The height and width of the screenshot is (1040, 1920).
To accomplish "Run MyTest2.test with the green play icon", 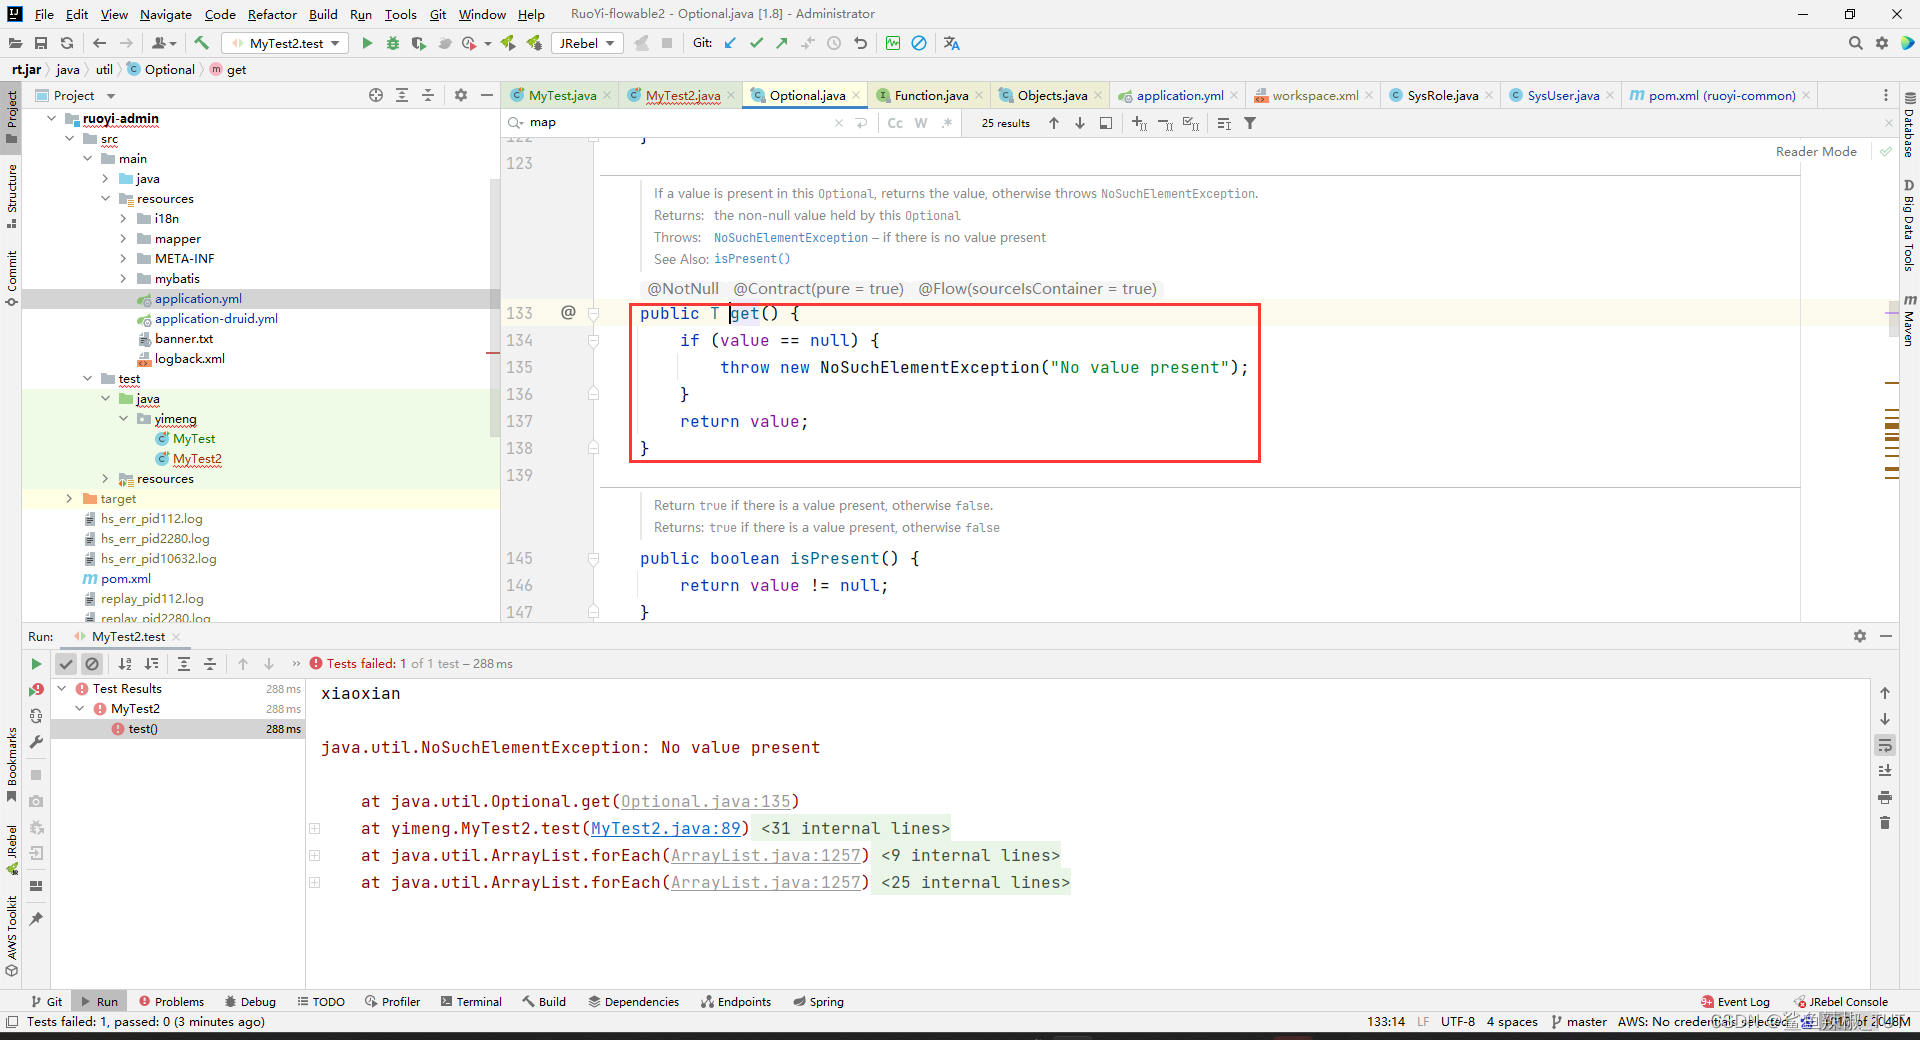I will point(367,43).
